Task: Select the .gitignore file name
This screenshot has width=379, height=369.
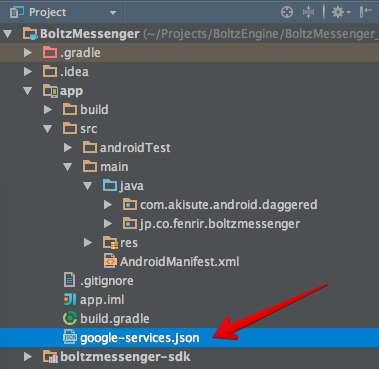Action: pos(107,281)
